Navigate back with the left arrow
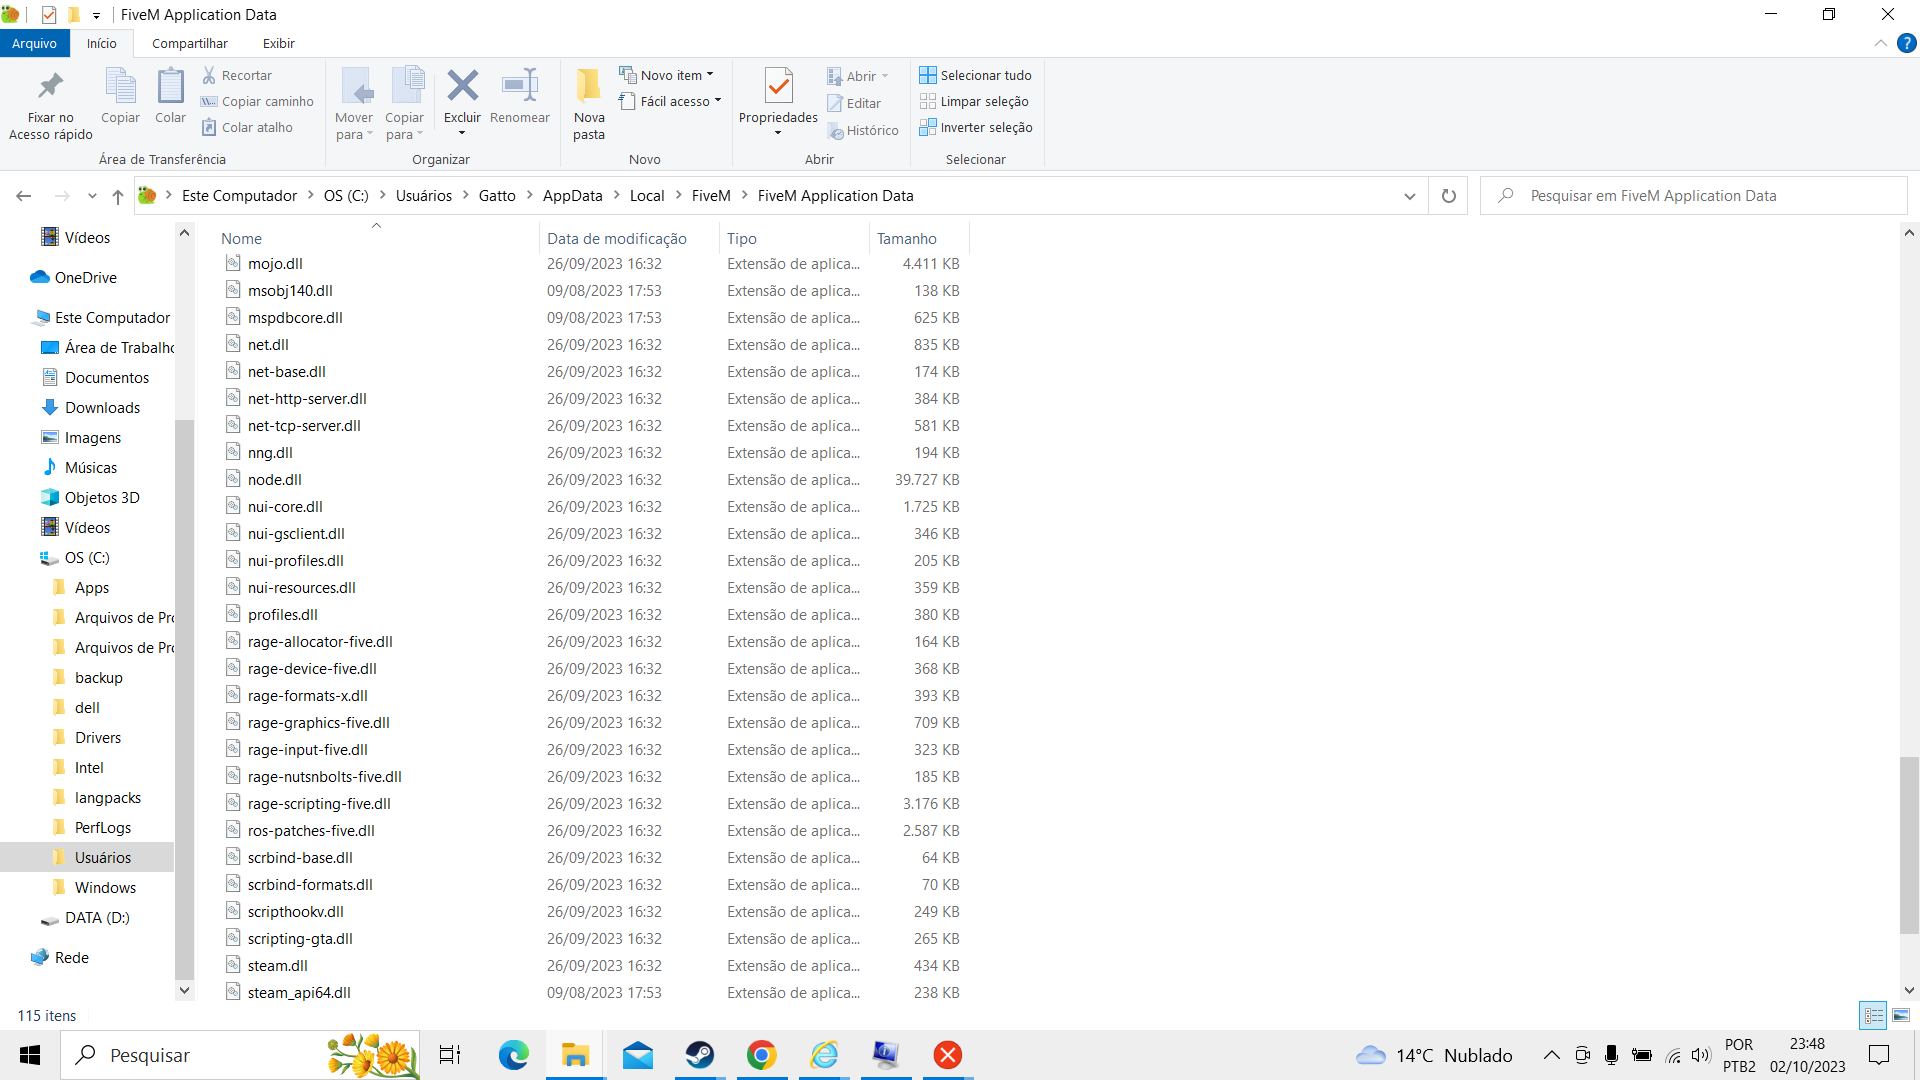 pyautogui.click(x=24, y=196)
